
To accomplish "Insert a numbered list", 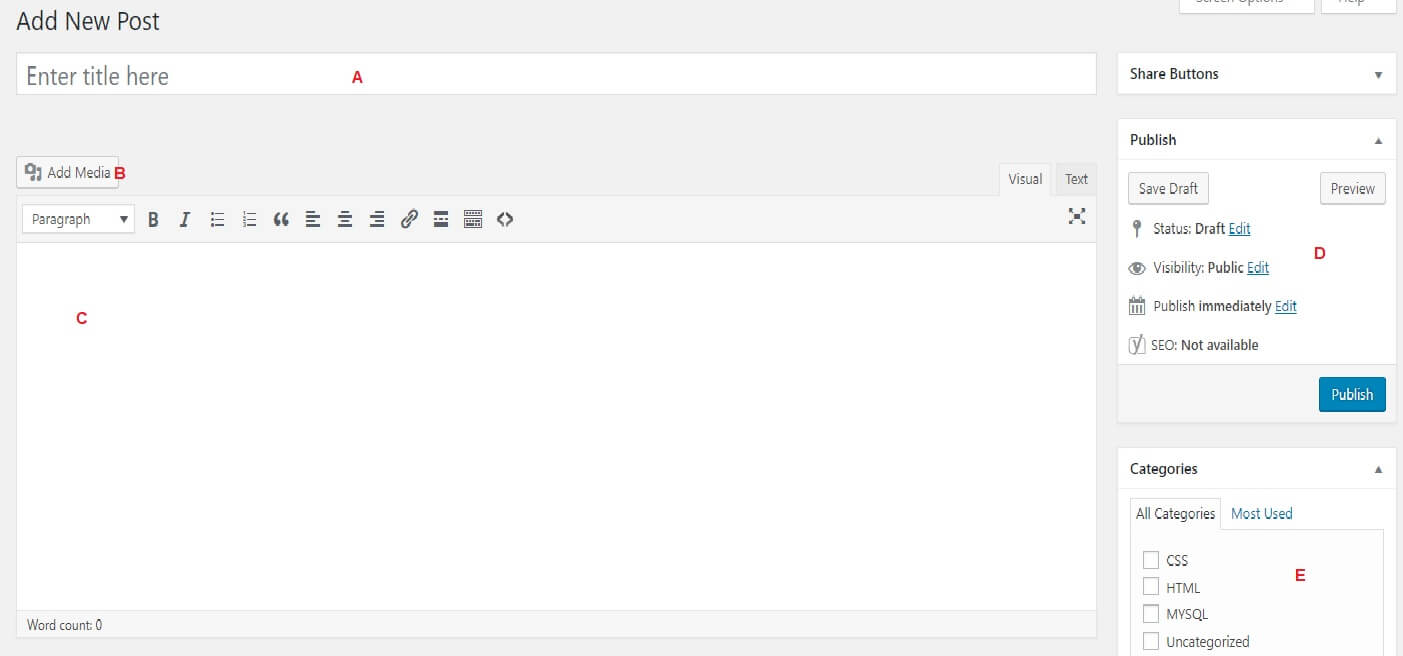I will (249, 218).
